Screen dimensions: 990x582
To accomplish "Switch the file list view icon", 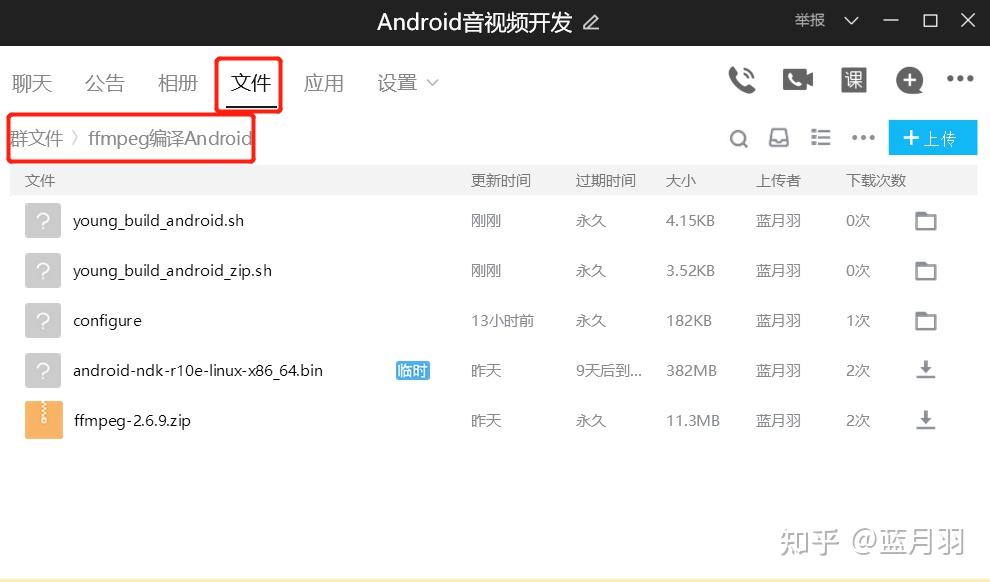I will 821,138.
